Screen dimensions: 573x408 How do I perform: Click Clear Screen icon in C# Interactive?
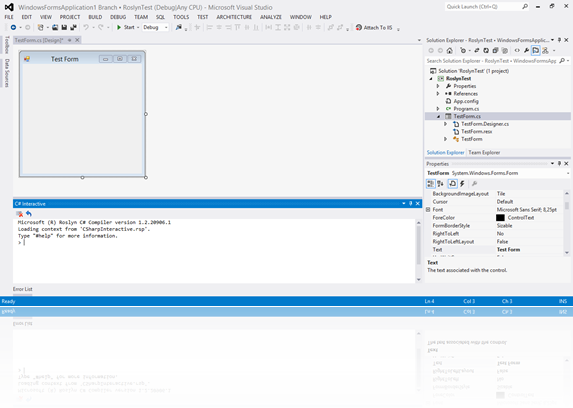(19, 214)
